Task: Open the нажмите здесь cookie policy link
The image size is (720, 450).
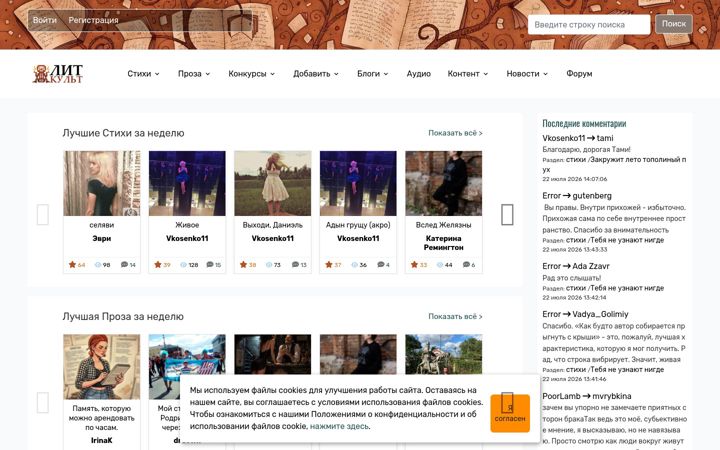Action: point(339,426)
